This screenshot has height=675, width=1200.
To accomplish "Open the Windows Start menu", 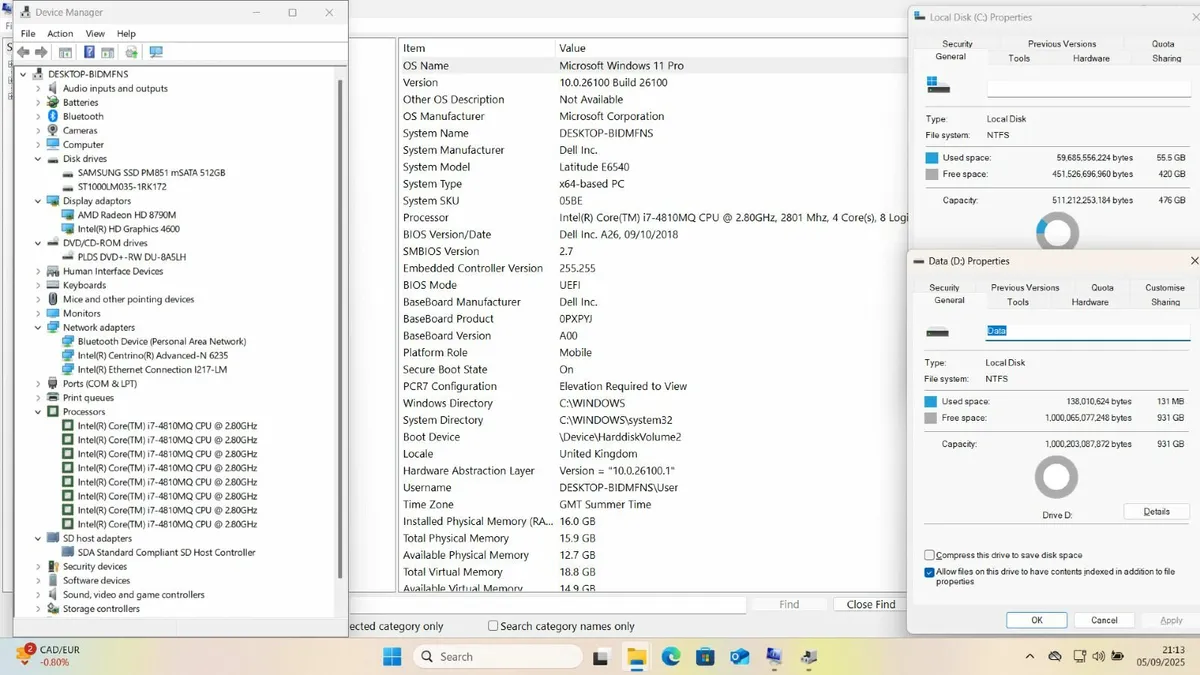I will (x=392, y=656).
